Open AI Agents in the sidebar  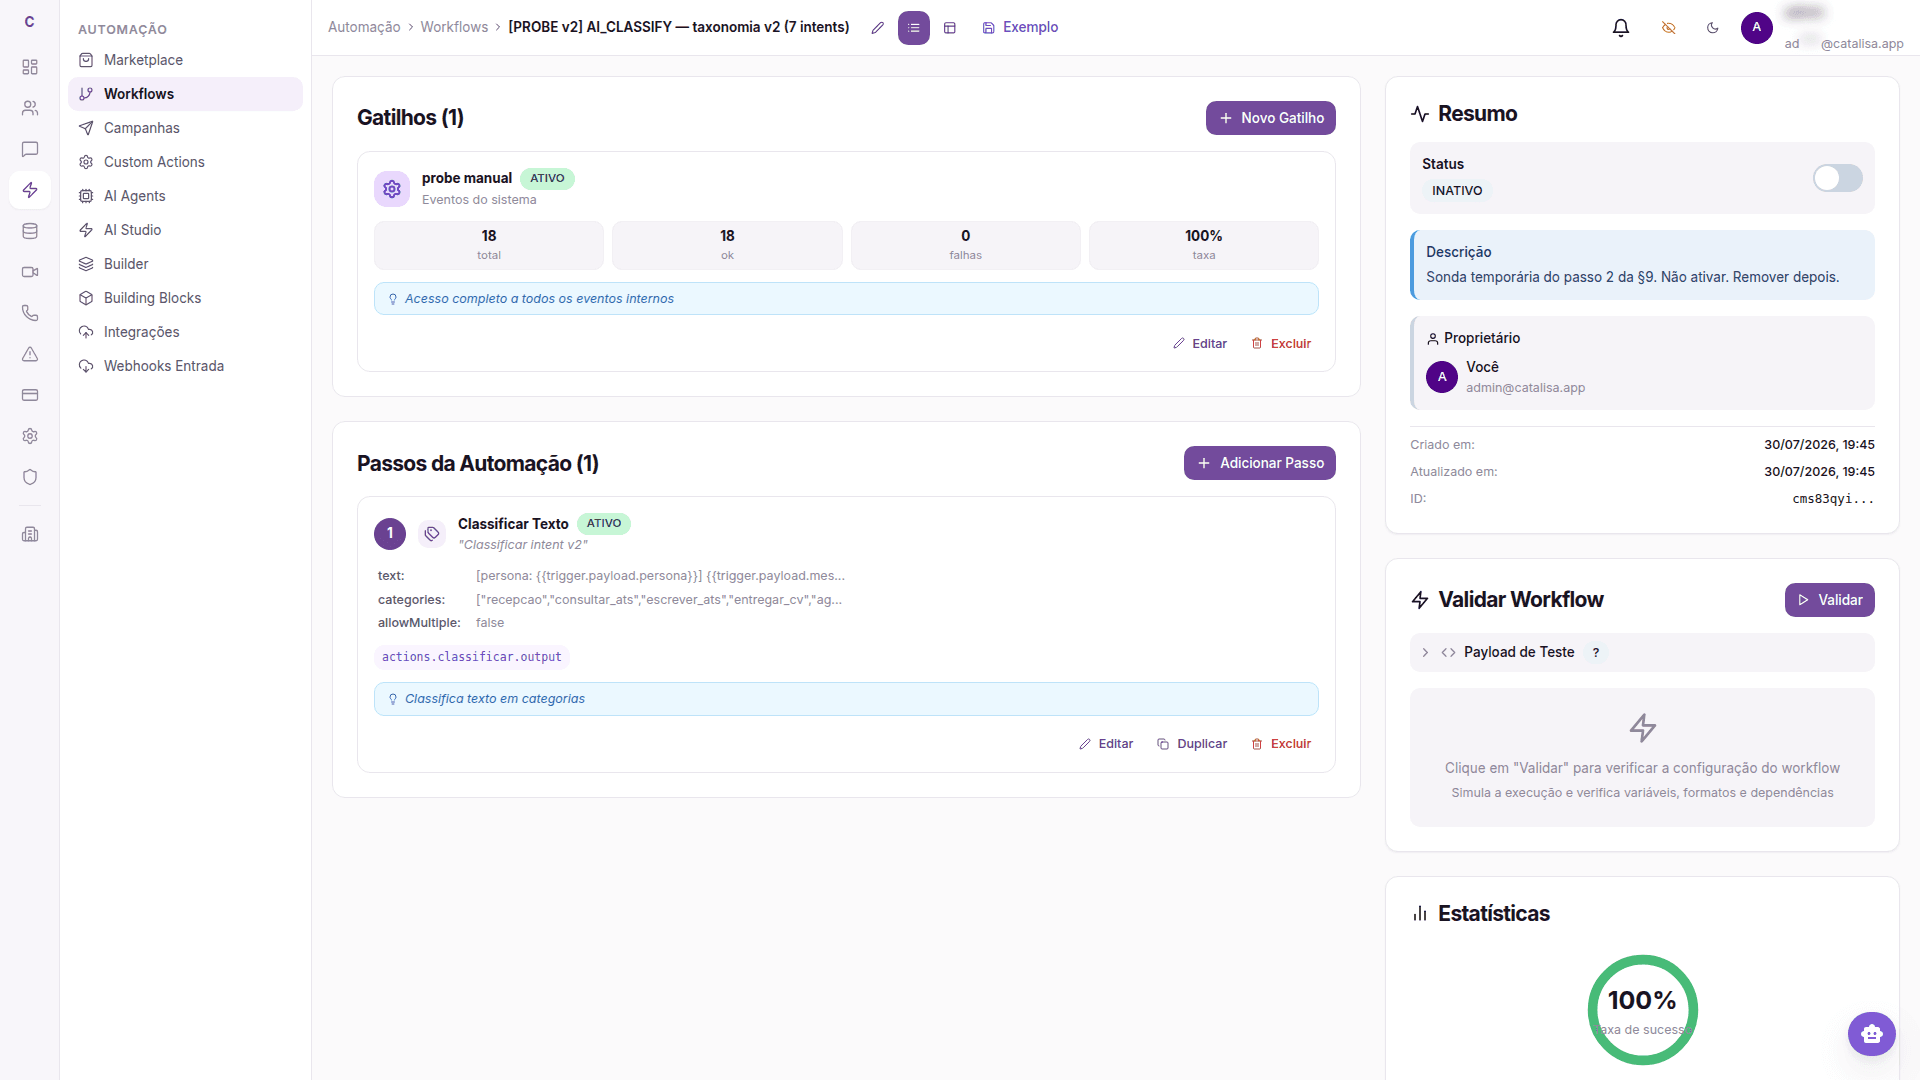coord(185,196)
